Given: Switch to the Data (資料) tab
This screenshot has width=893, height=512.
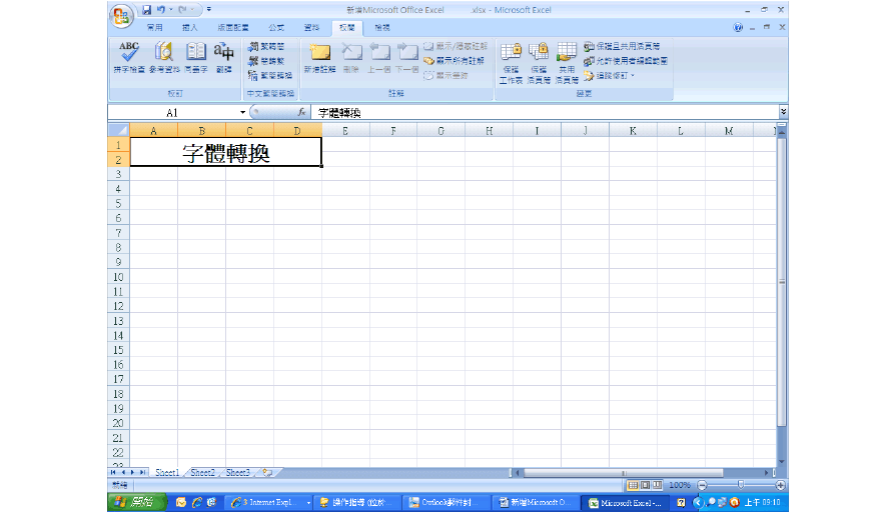Looking at the screenshot, I should coord(312,27).
